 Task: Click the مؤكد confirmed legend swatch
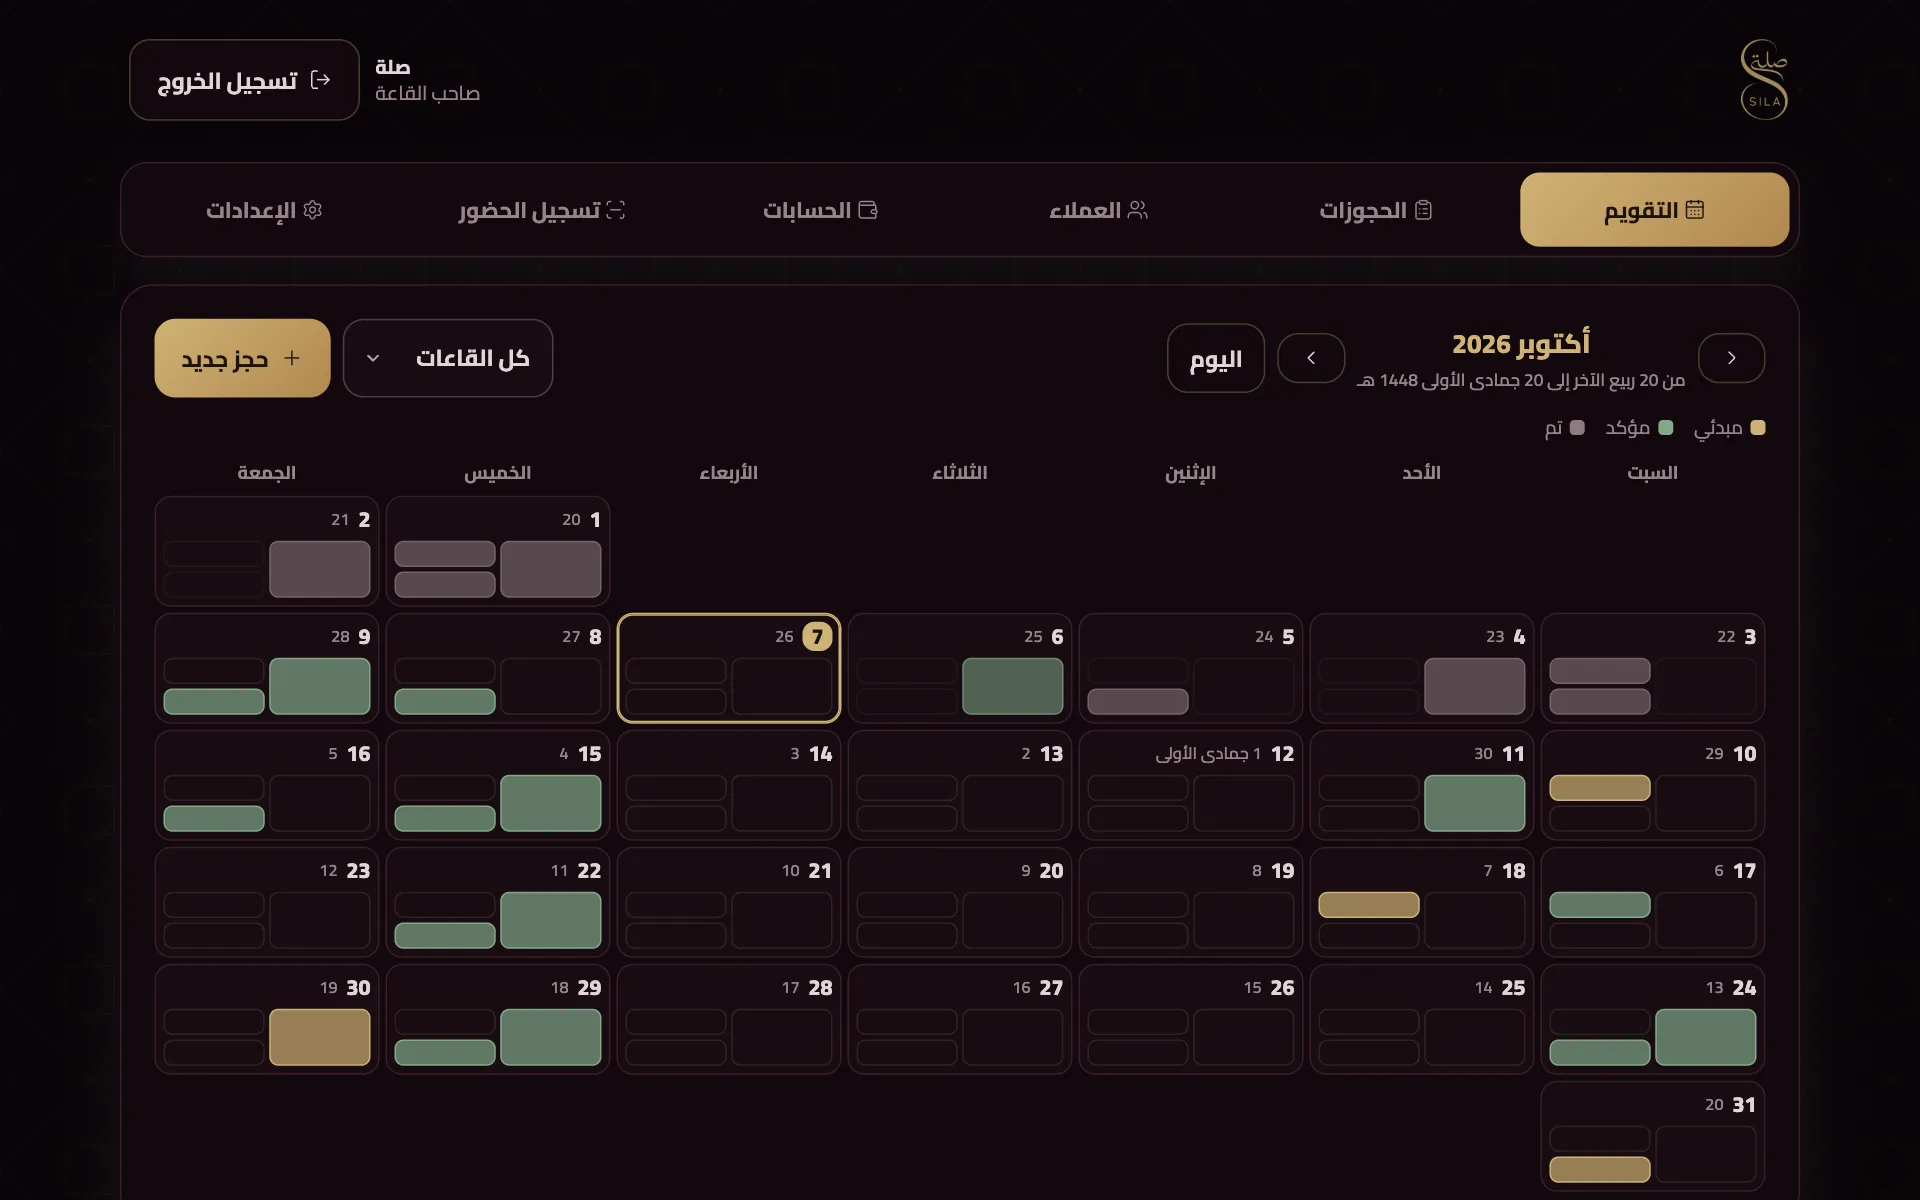click(x=1666, y=428)
